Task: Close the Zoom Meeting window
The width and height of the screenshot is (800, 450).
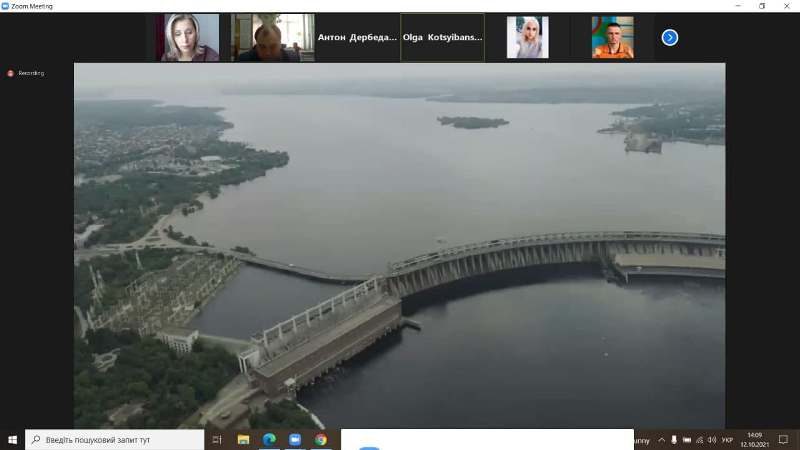Action: tap(787, 6)
